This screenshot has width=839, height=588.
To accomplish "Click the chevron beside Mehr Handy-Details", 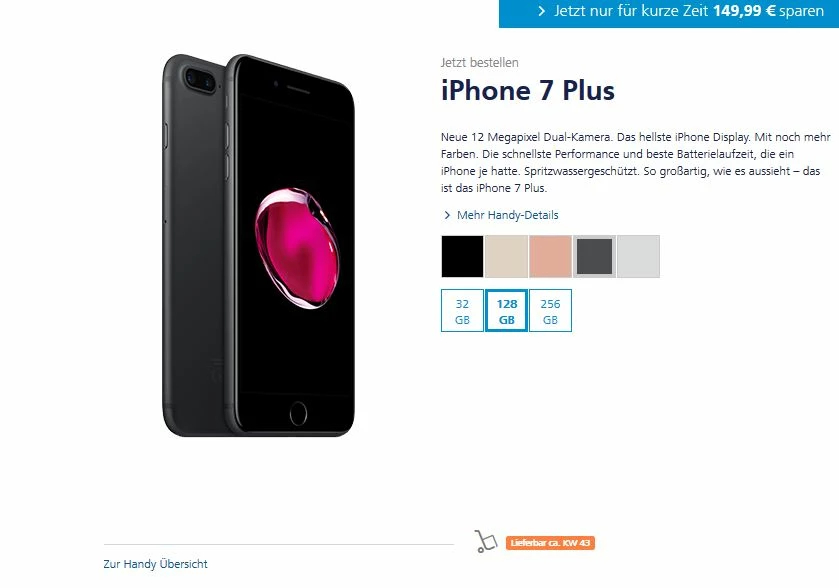I will tap(447, 215).
